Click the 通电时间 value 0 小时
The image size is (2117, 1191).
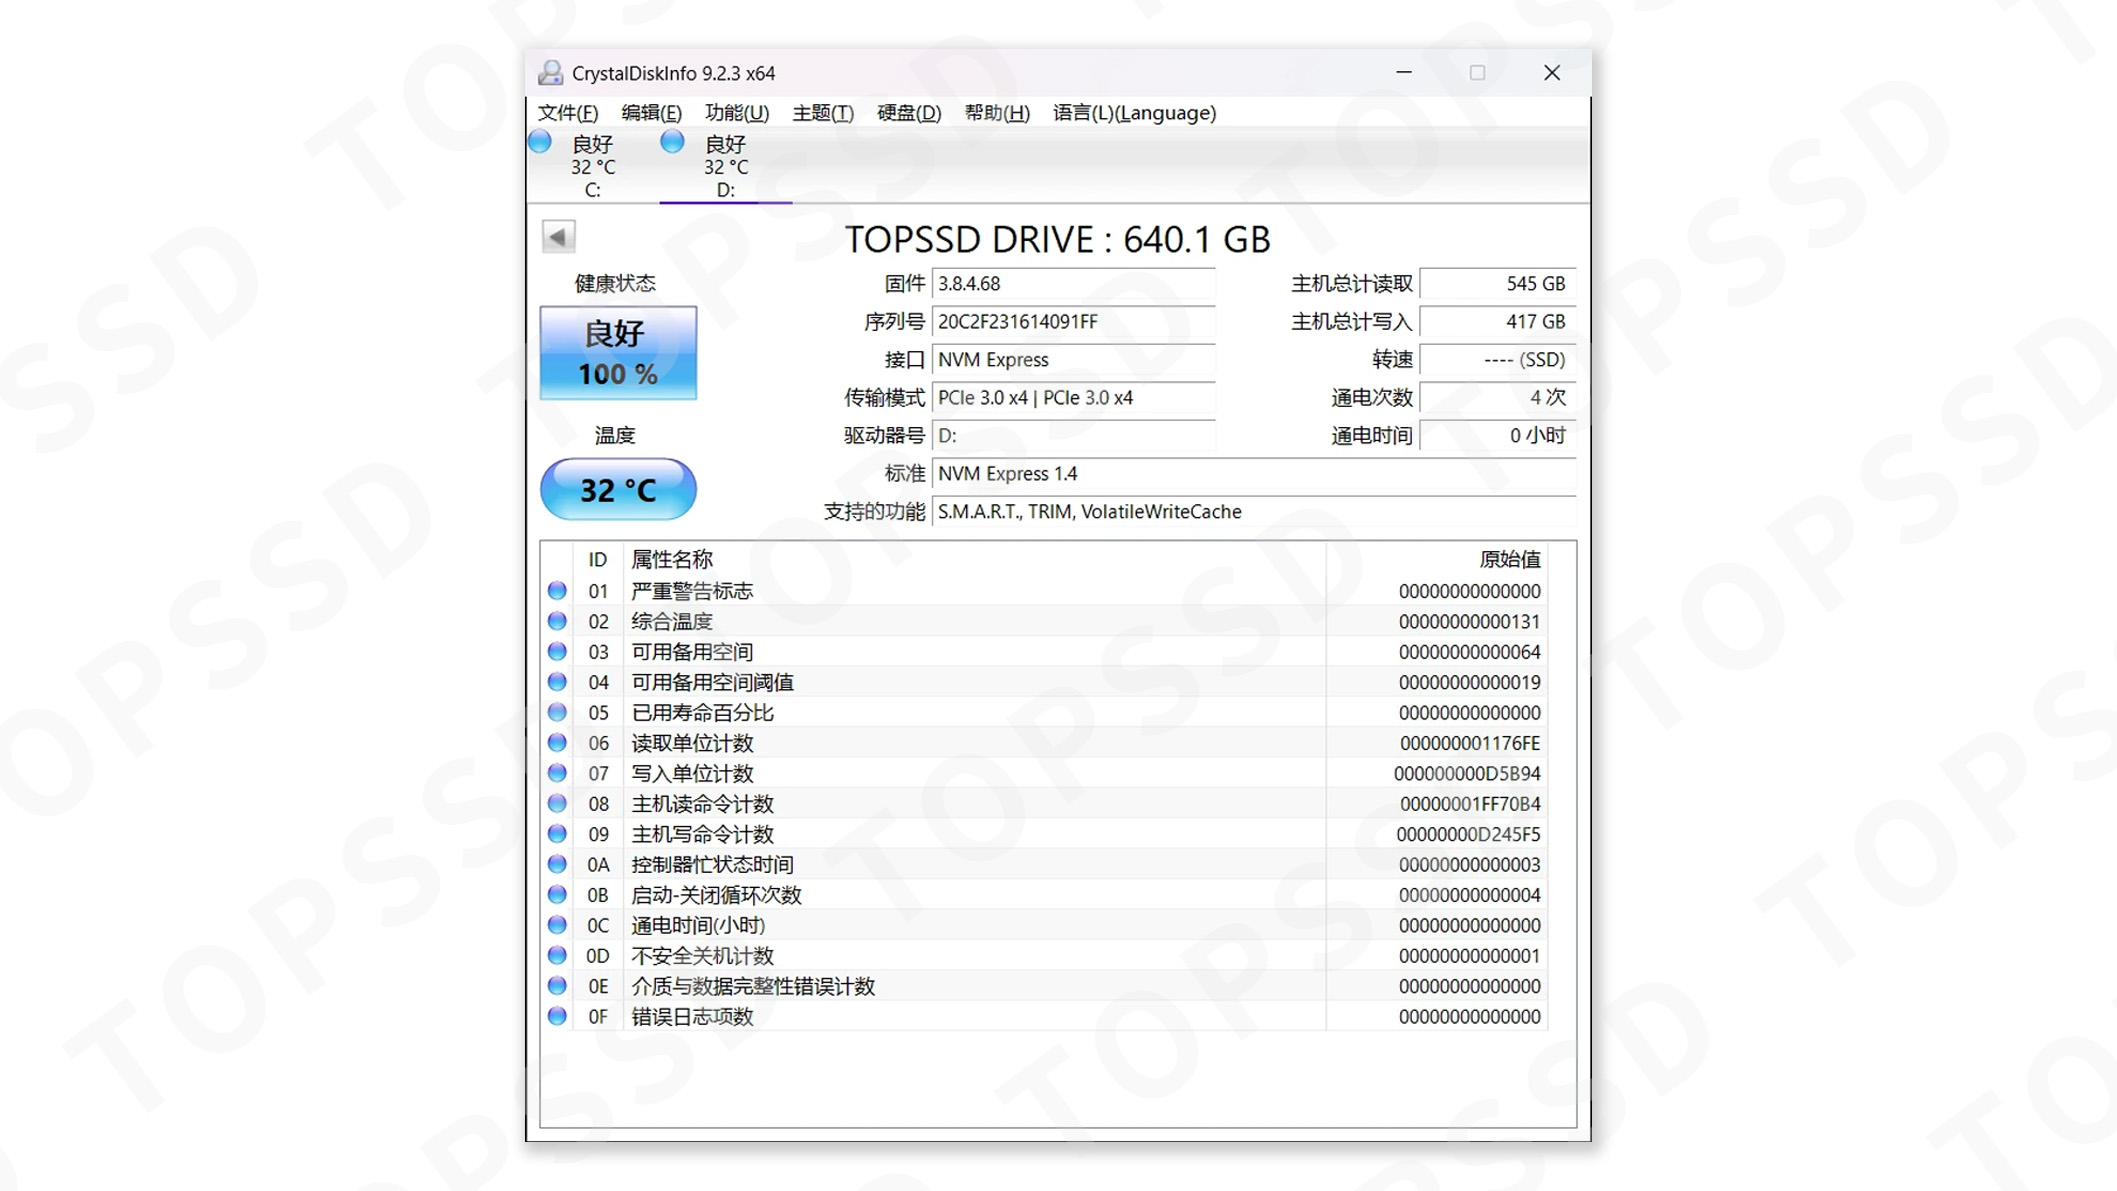1498,436
